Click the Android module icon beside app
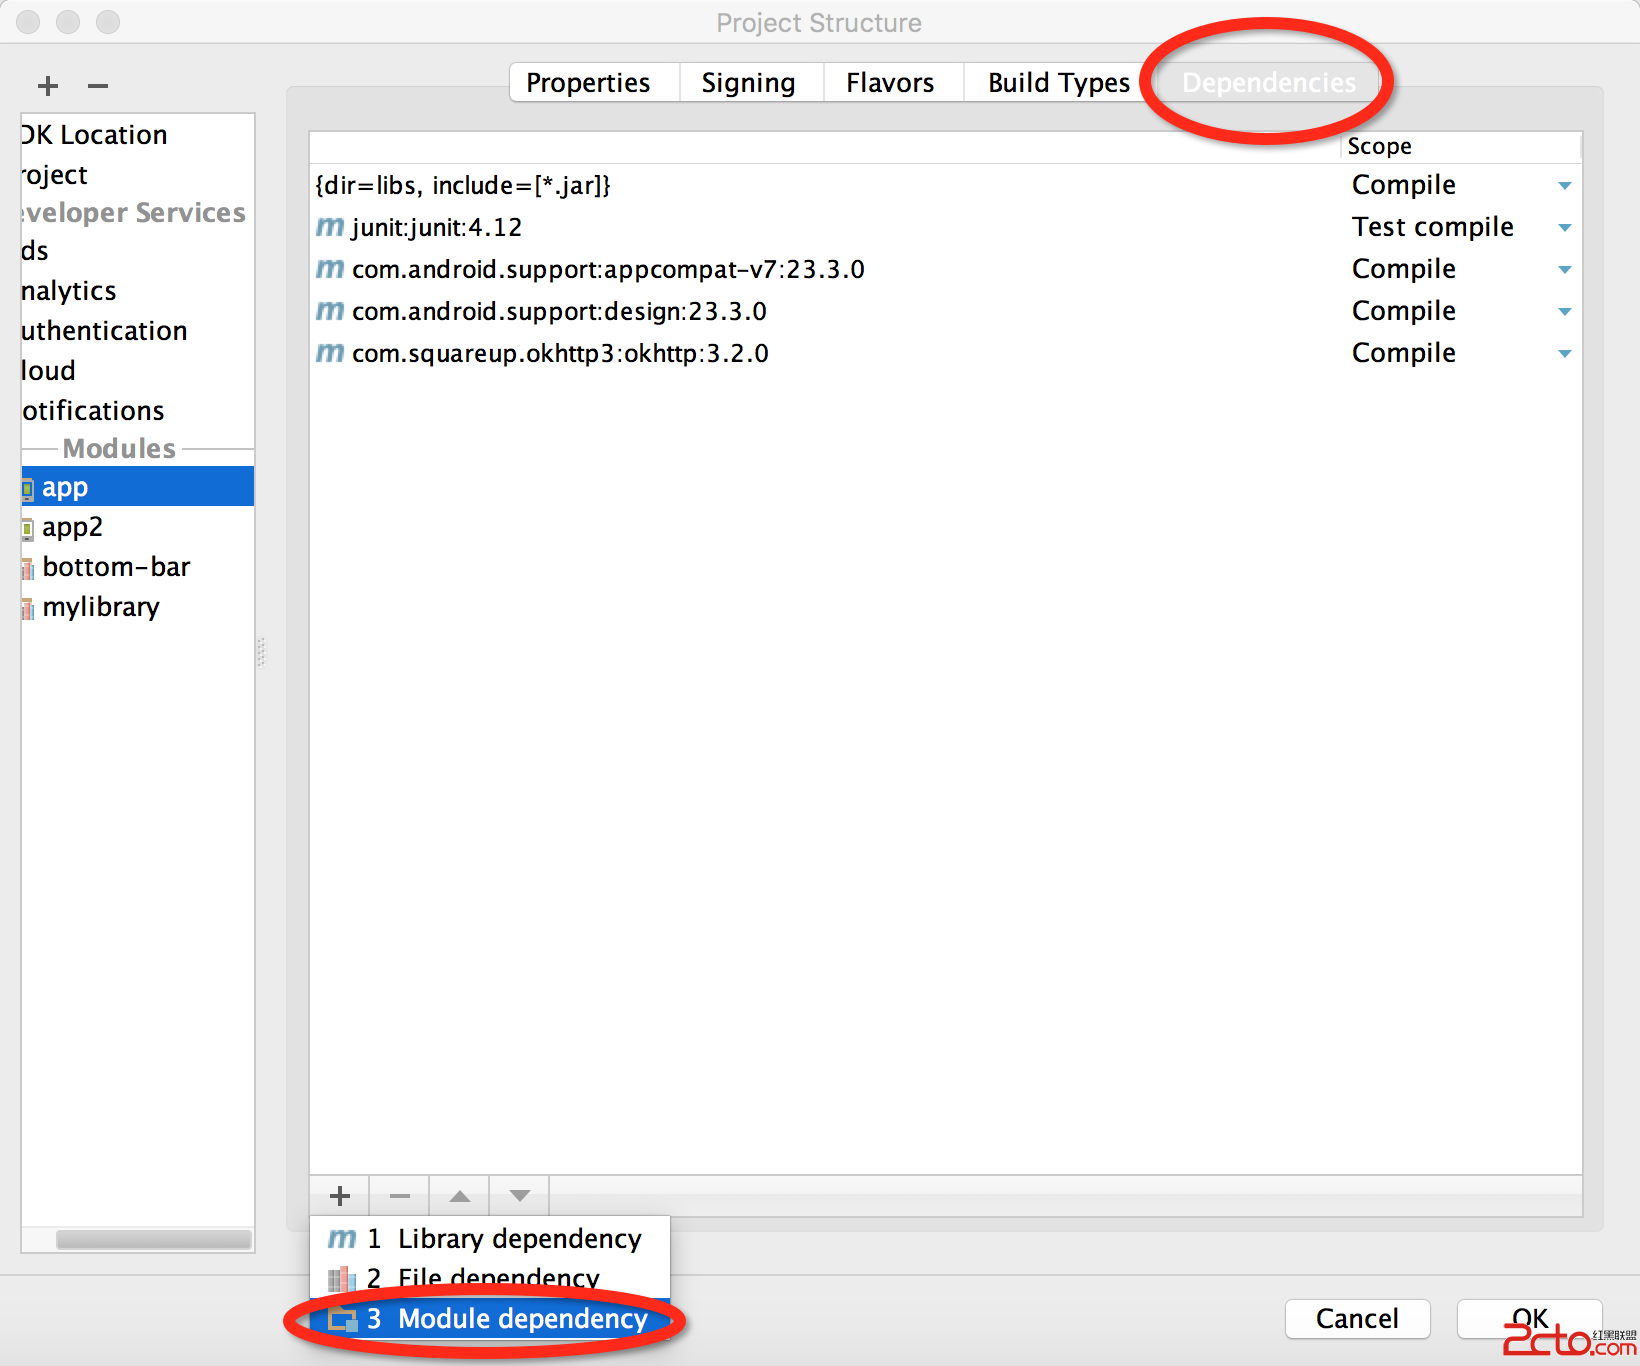The height and width of the screenshot is (1366, 1640). coord(28,489)
